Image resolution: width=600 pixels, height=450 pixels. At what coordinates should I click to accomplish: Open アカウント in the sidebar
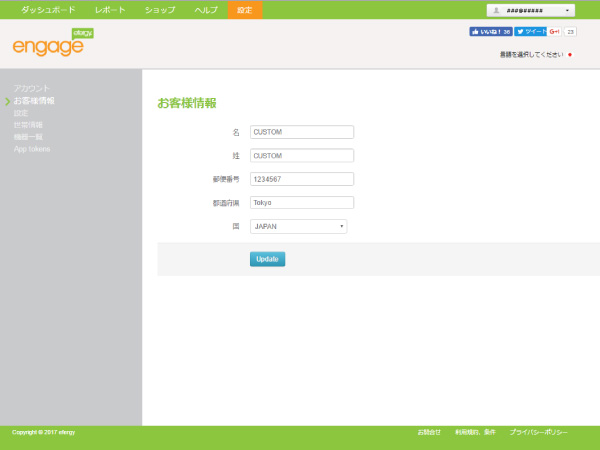click(x=32, y=88)
